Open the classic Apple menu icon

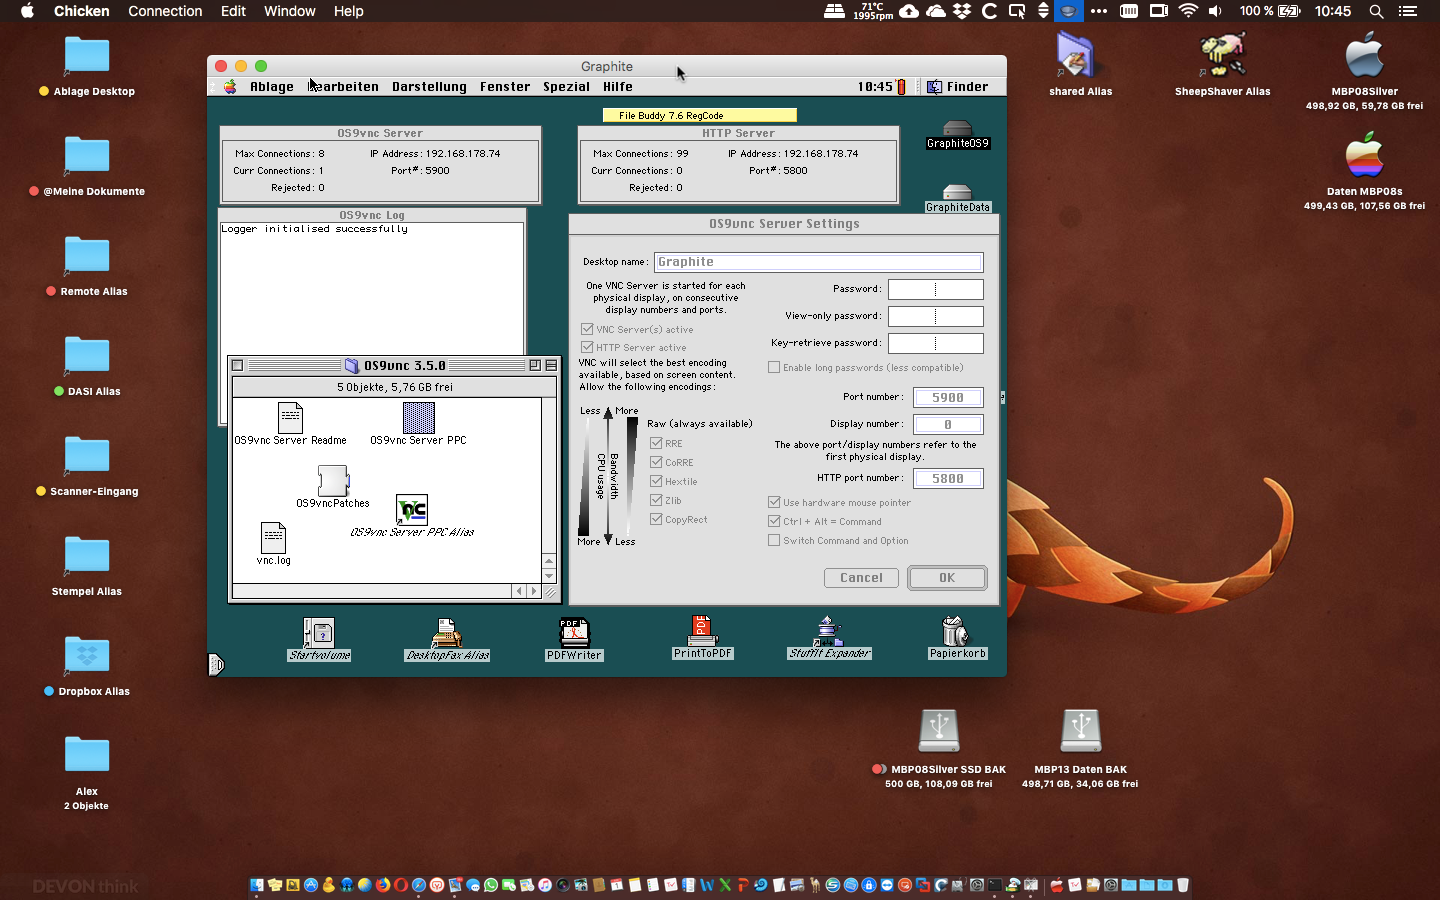tap(230, 87)
